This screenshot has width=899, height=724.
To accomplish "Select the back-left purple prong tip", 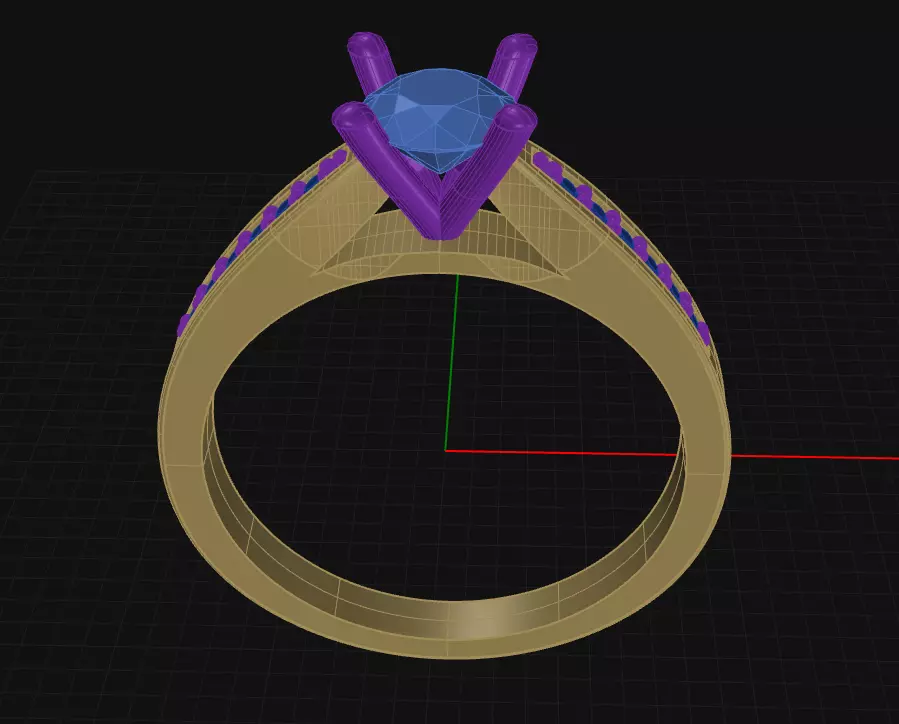I will pyautogui.click(x=366, y=45).
